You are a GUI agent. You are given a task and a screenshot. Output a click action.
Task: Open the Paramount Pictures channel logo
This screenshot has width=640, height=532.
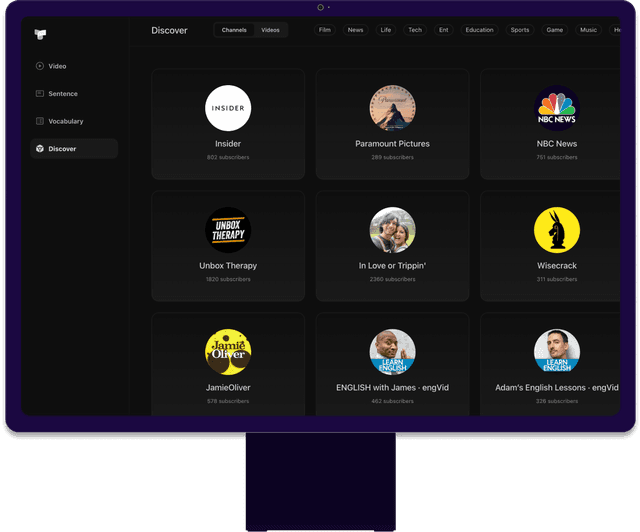[x=392, y=108]
